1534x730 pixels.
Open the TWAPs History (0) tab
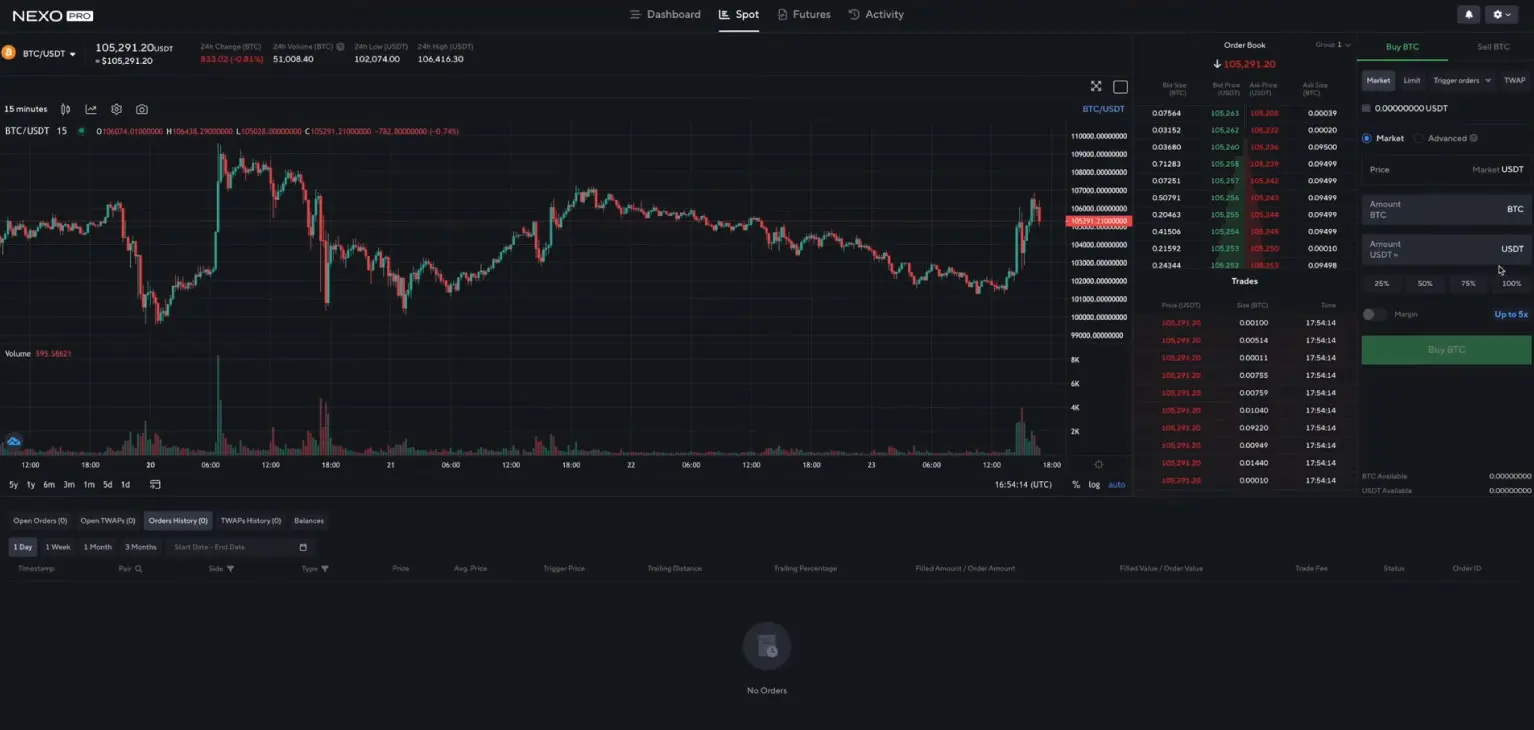pos(251,521)
